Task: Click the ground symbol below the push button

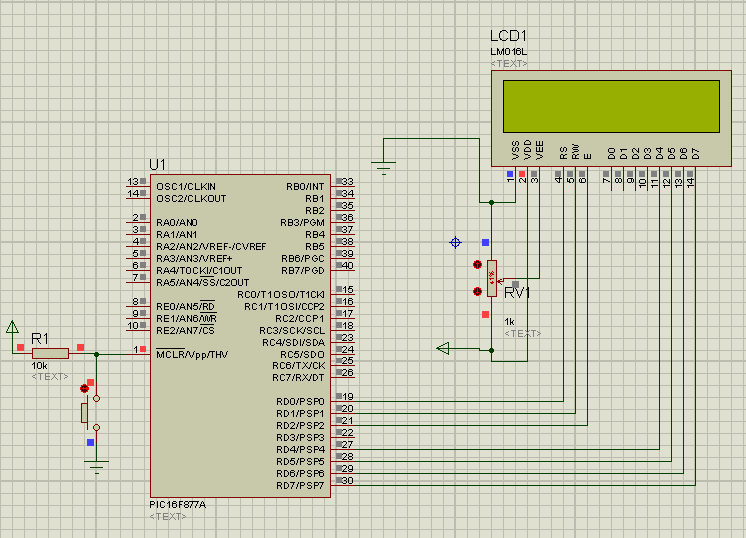Action: [x=96, y=465]
